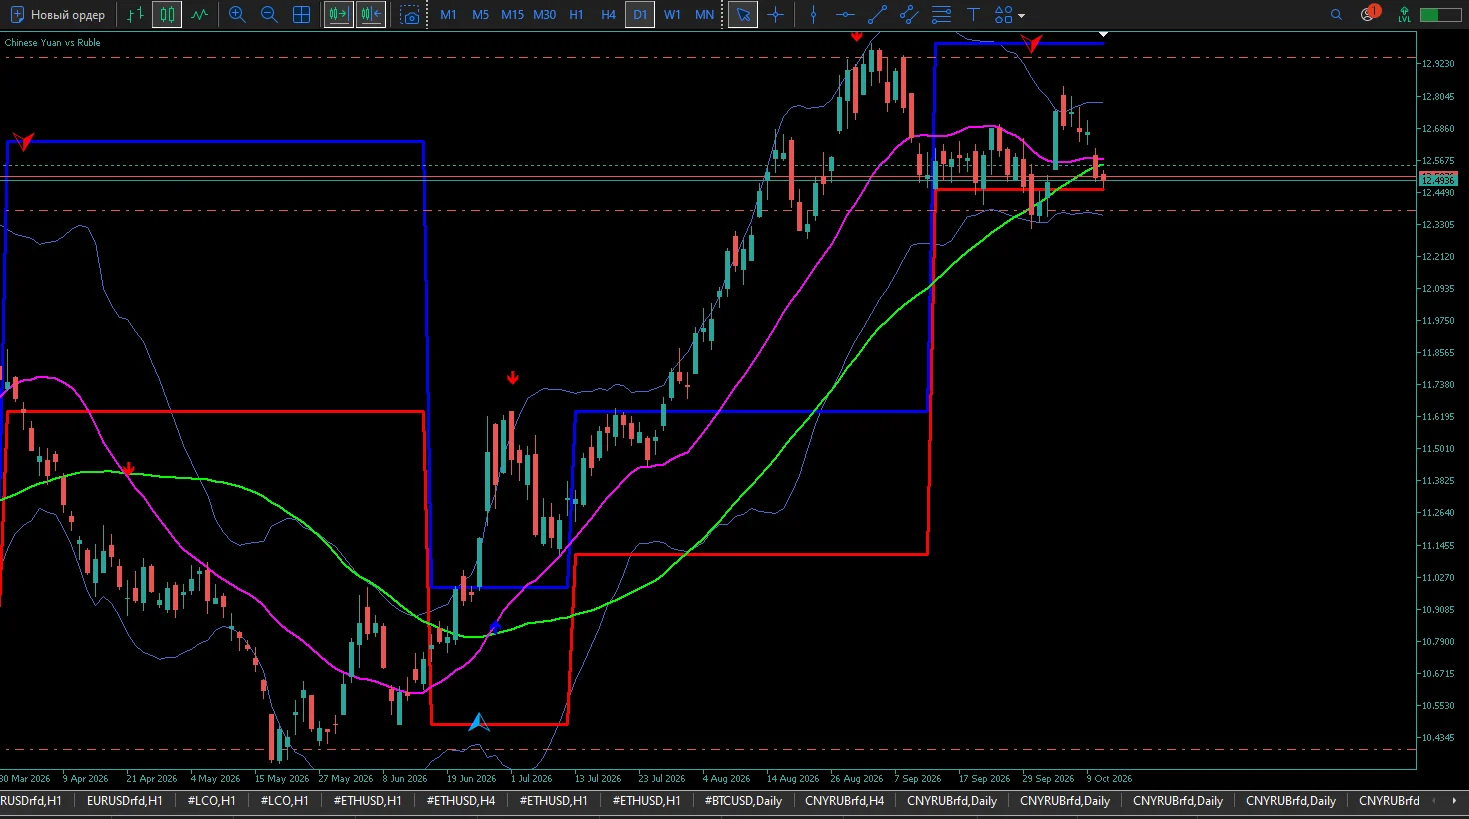Image resolution: width=1469 pixels, height=819 pixels.
Task: Toggle chart shift from right edge
Action: click(370, 15)
